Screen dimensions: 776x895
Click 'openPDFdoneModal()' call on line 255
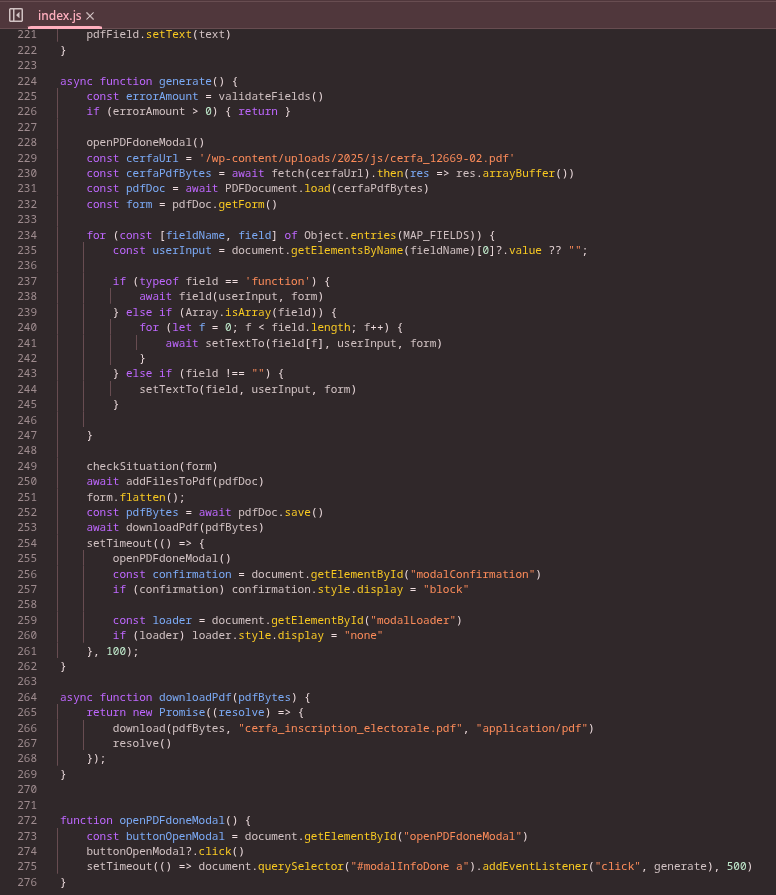[x=172, y=558]
